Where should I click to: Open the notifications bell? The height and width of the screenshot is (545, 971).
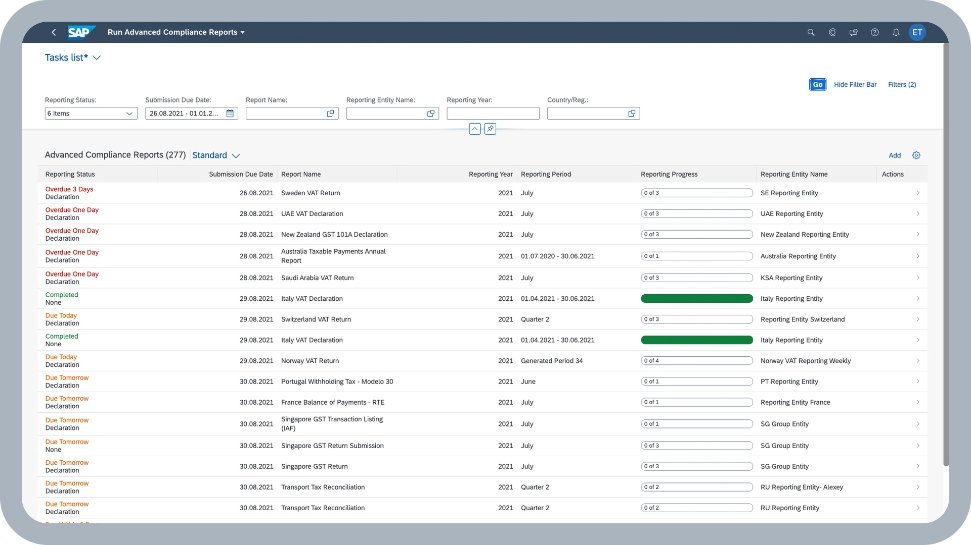coord(895,32)
